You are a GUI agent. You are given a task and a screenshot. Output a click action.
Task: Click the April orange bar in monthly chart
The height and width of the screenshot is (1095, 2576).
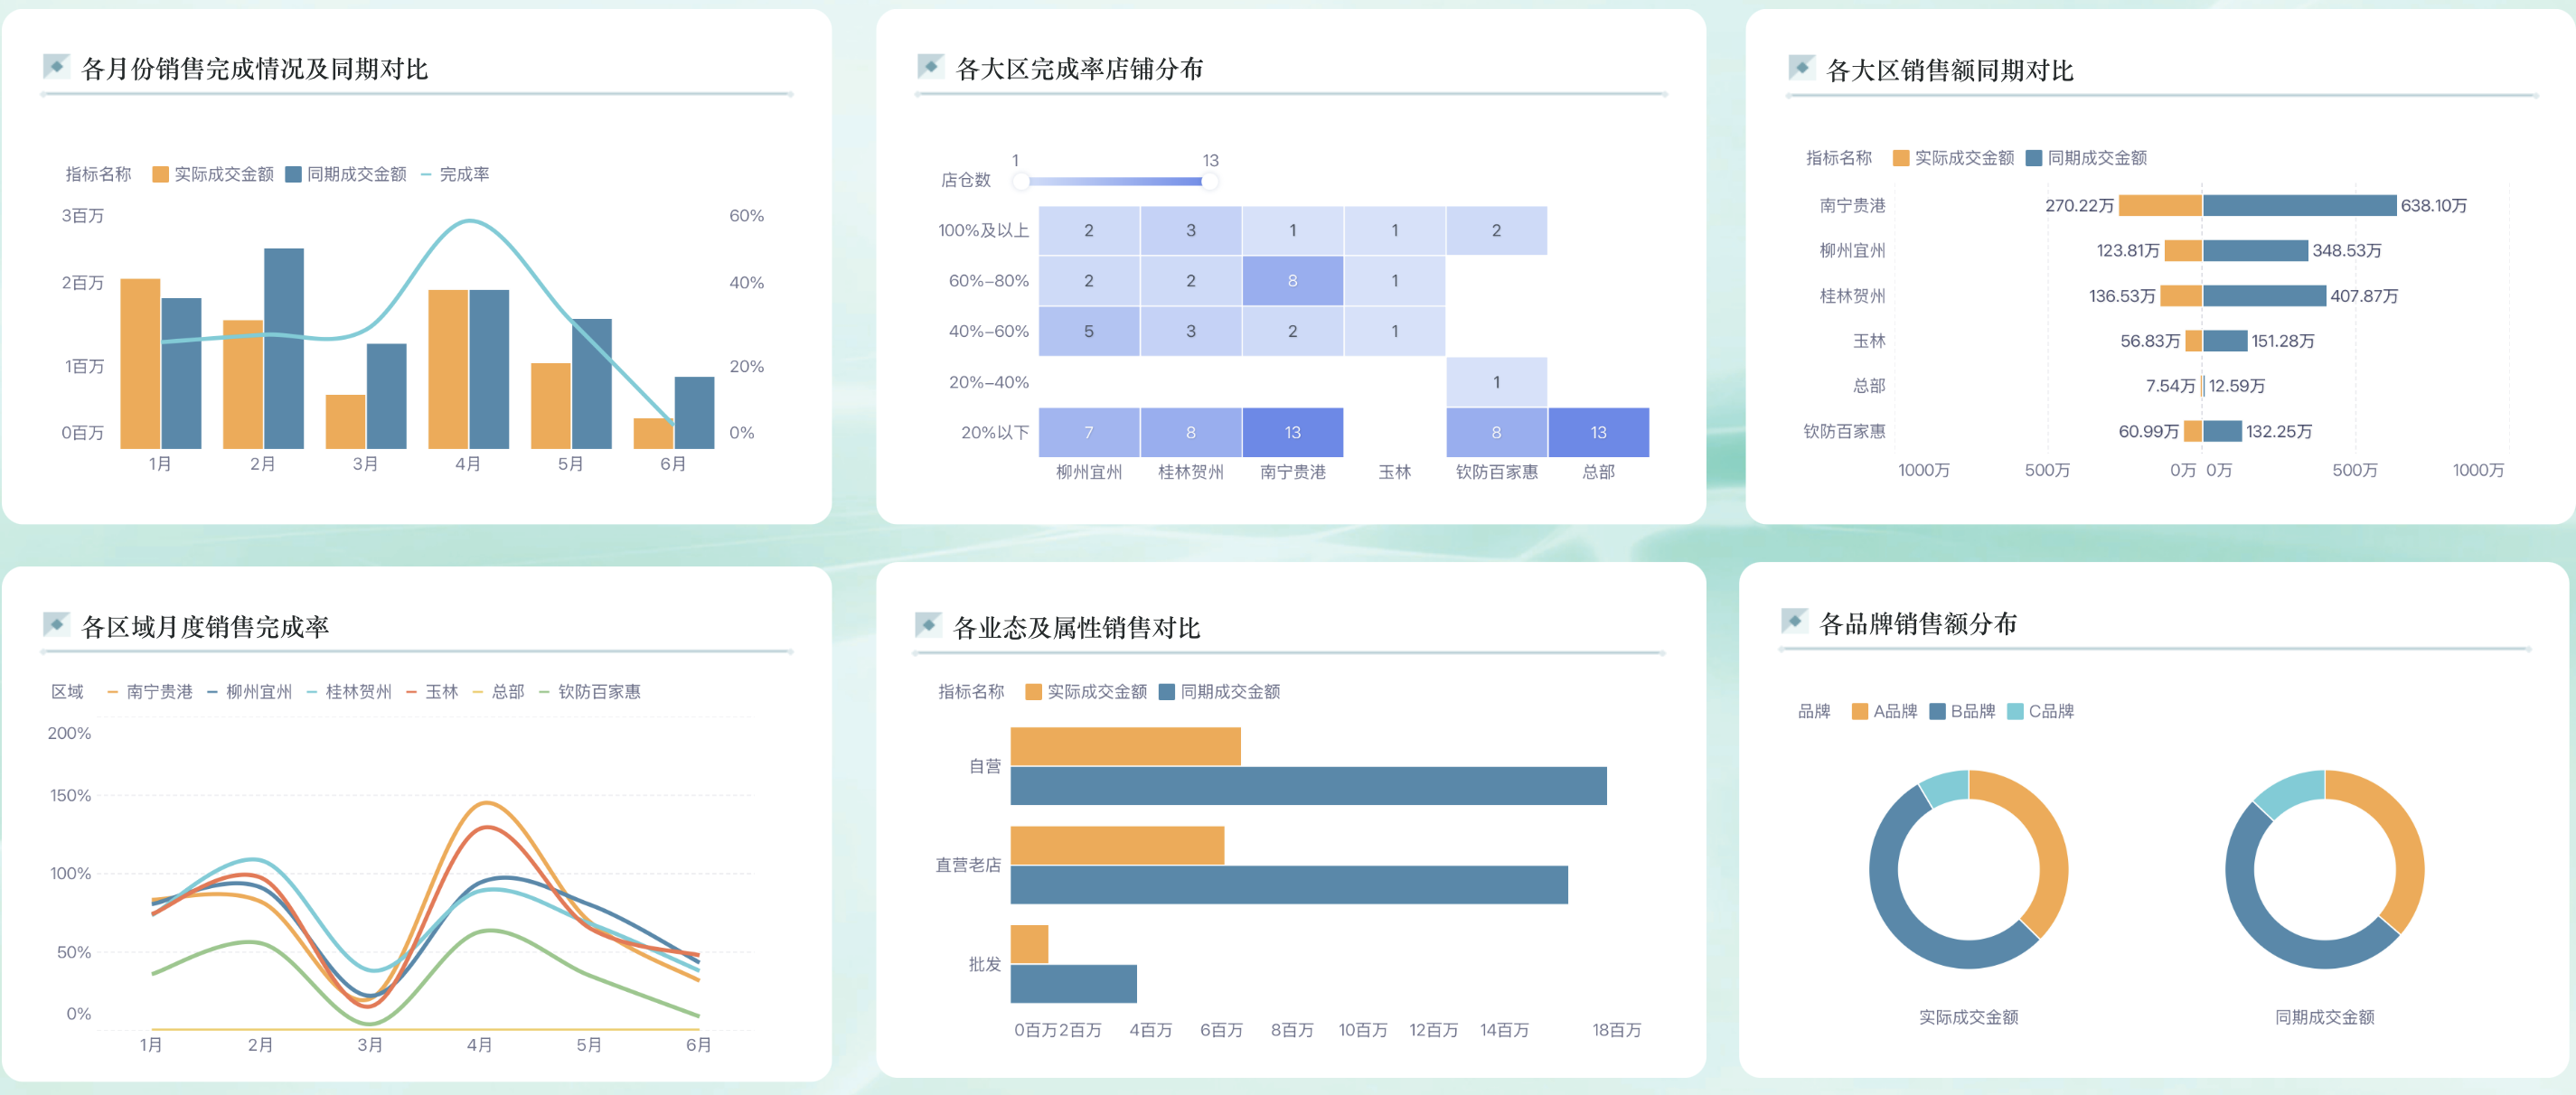coord(448,370)
